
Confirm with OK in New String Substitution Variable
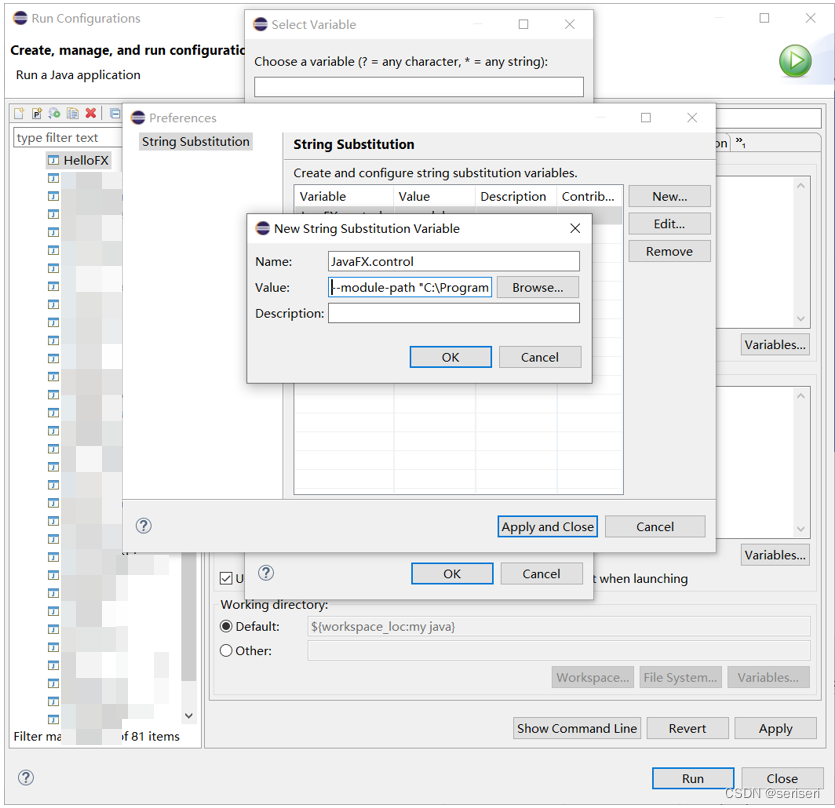[451, 357]
